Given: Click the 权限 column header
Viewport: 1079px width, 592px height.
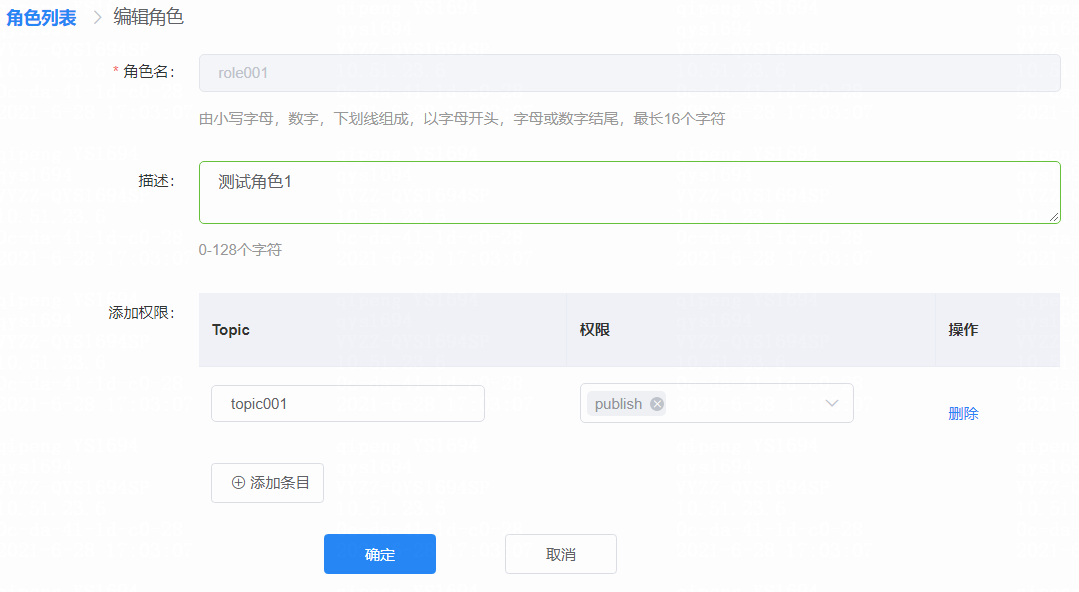Looking at the screenshot, I should coord(595,330).
